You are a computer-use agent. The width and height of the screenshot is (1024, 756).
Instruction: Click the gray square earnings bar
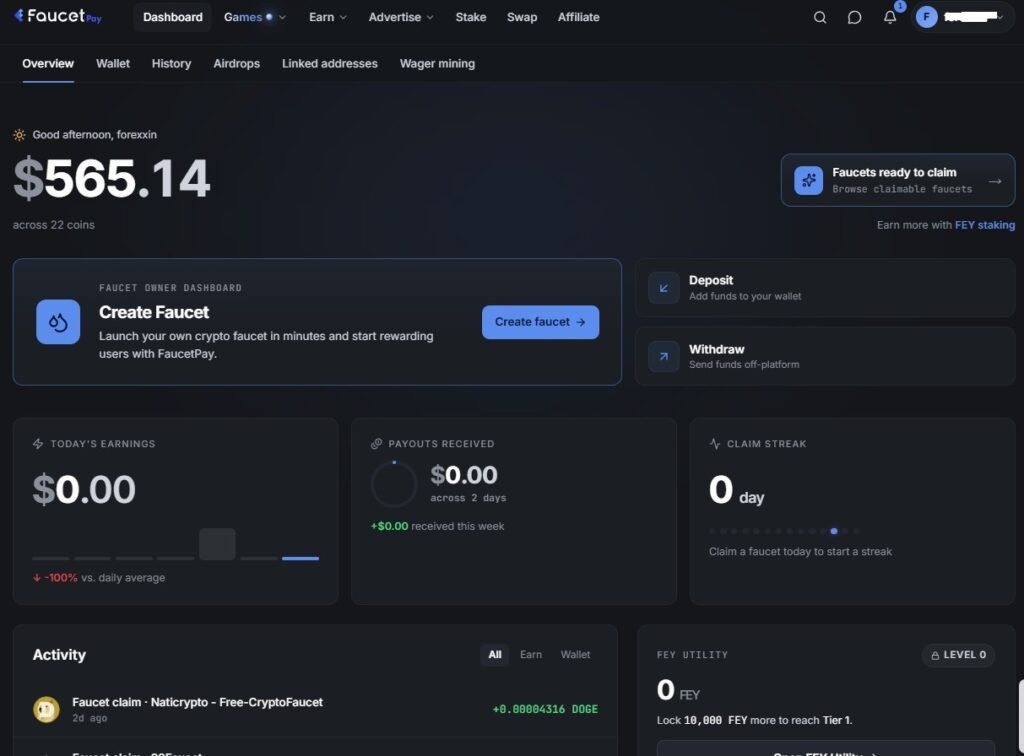tap(217, 544)
